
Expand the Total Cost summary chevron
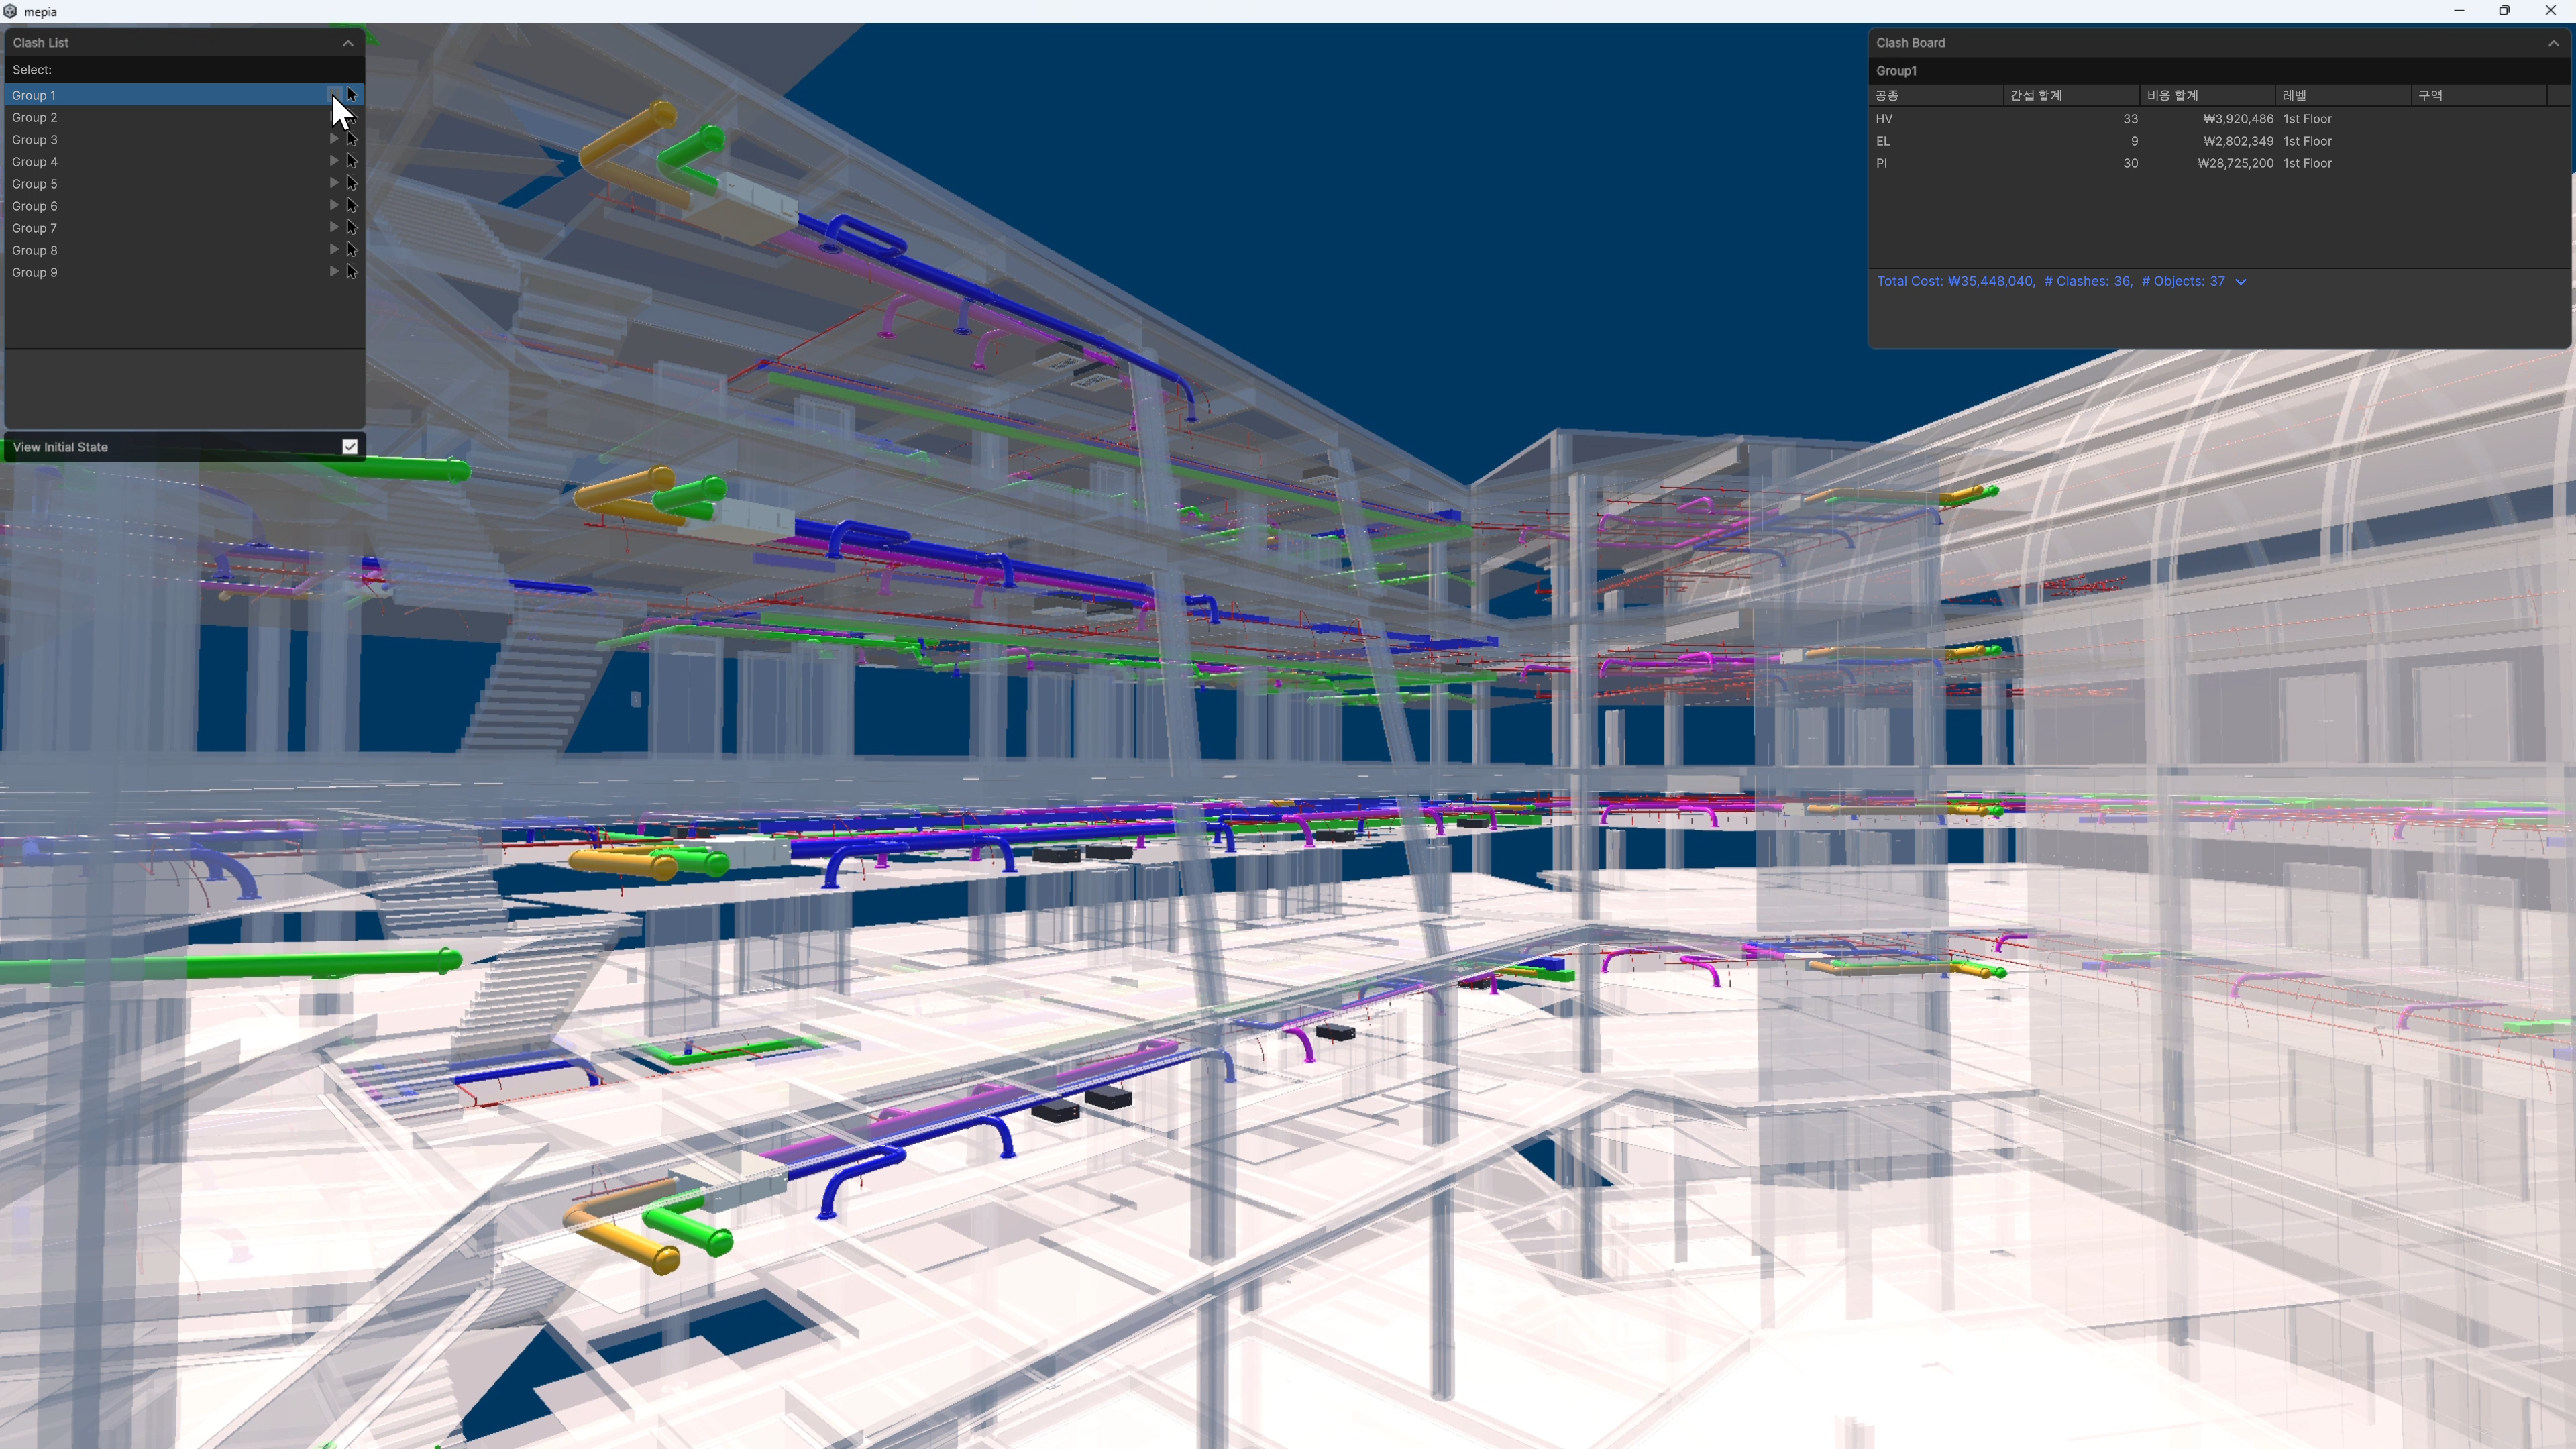pos(2241,282)
